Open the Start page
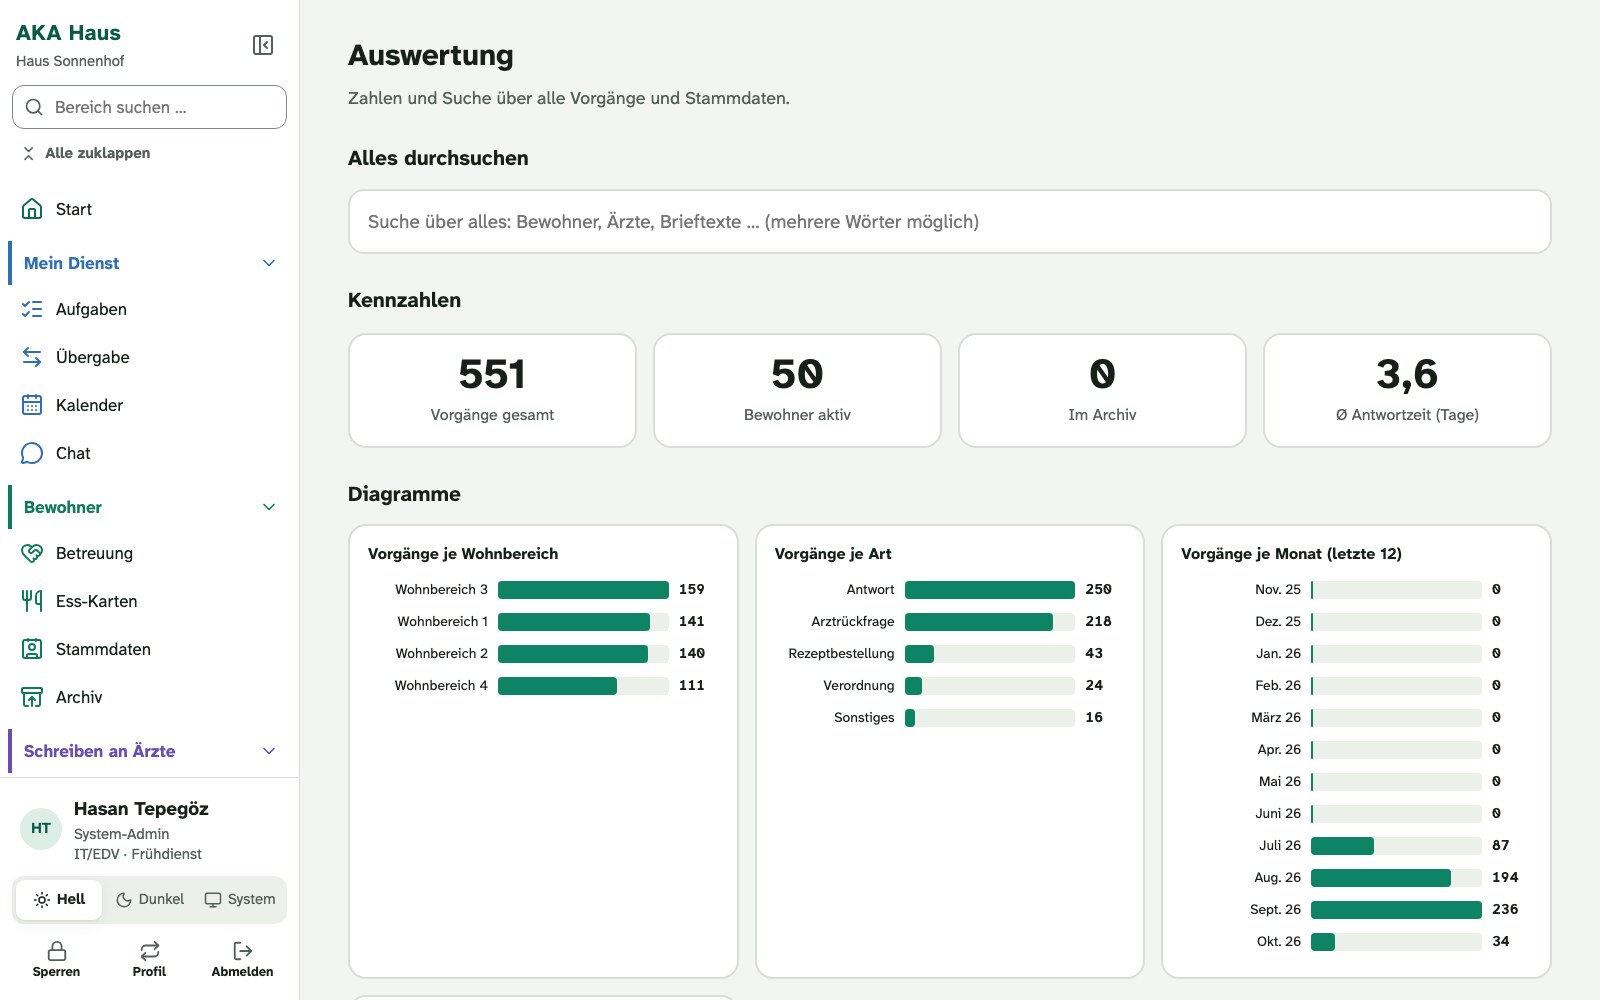The image size is (1600, 1000). (x=149, y=209)
